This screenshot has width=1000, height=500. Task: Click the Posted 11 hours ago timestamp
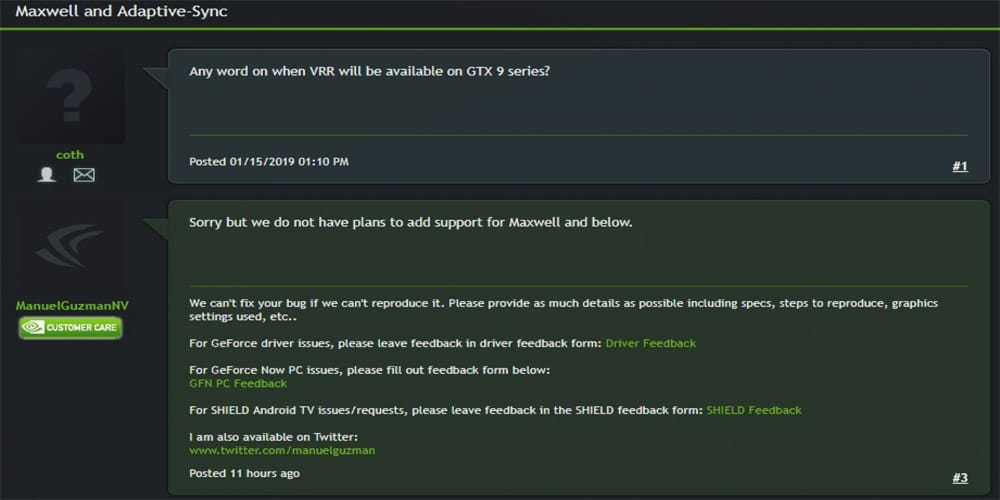(x=244, y=473)
